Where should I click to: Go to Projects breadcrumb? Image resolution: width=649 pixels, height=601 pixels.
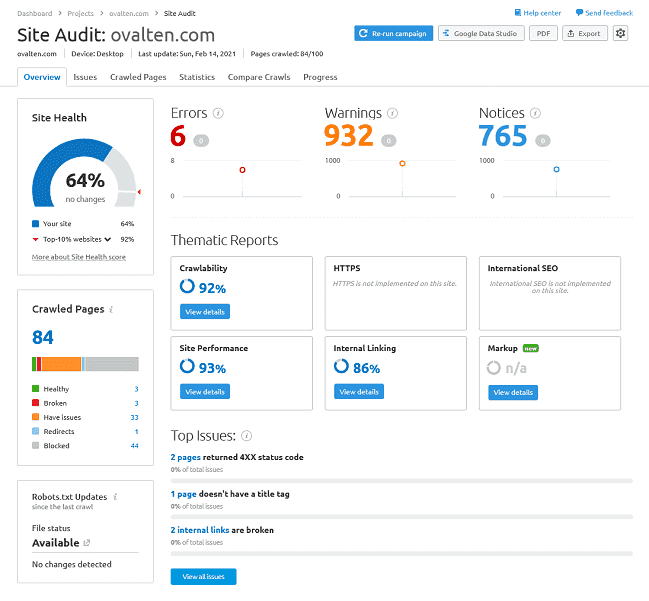click(x=80, y=13)
